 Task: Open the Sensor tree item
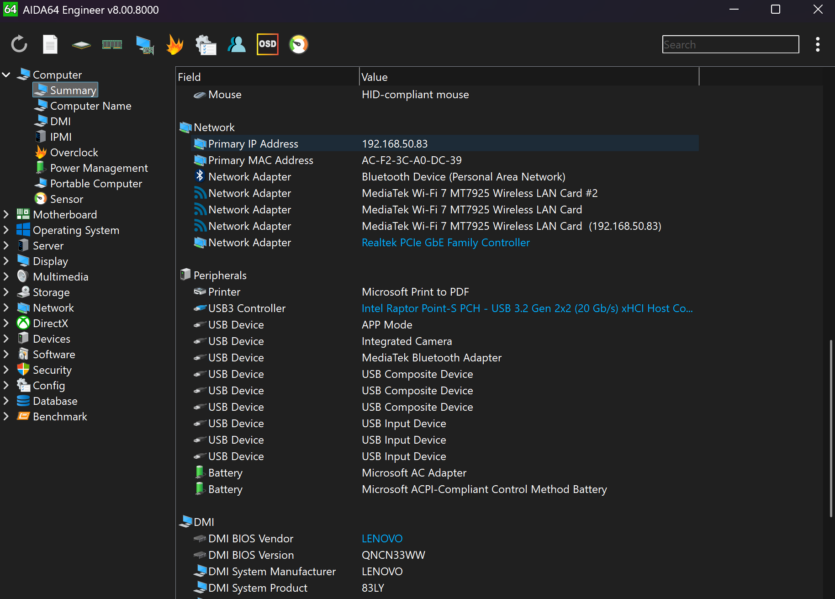(59, 199)
